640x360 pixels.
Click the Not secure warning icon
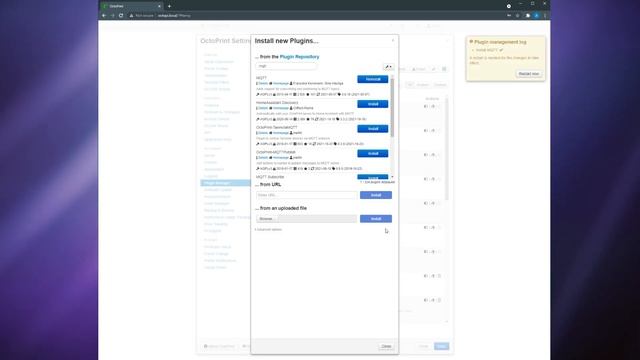[131, 16]
